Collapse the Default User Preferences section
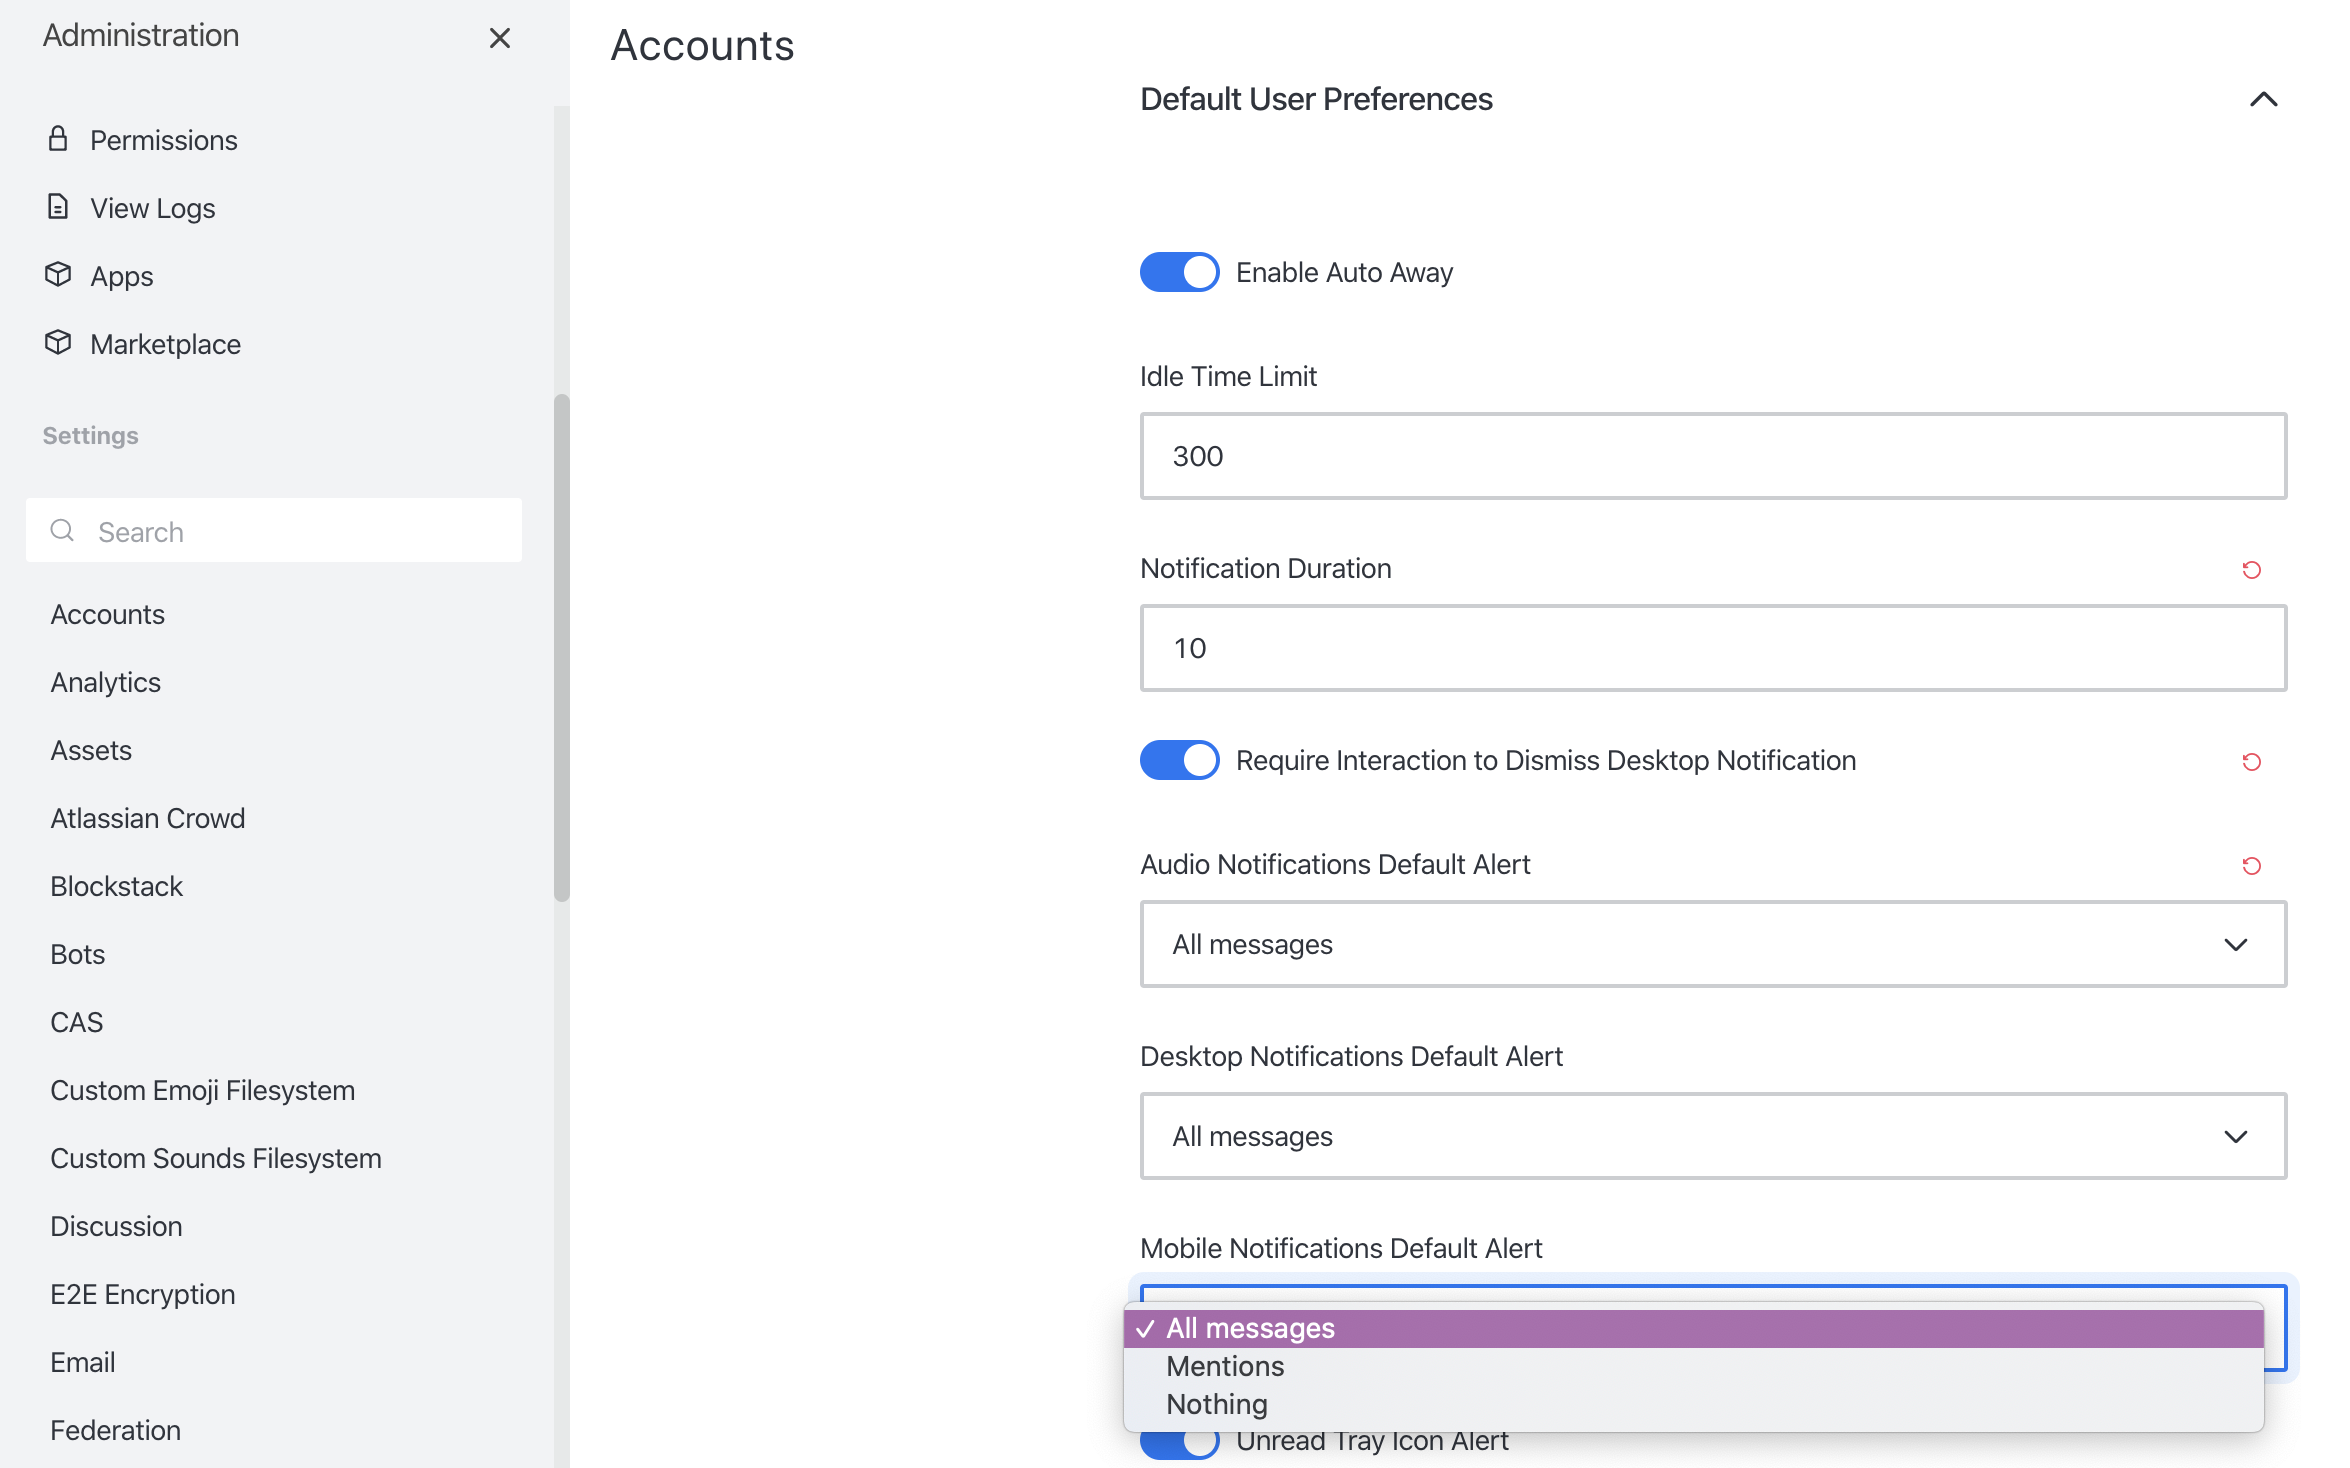 coord(2263,99)
